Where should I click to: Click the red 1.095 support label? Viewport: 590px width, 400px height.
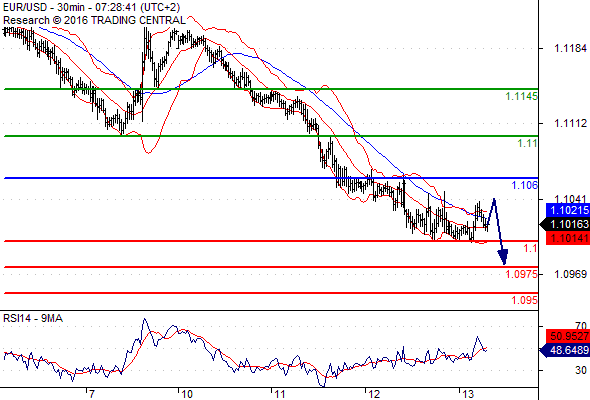525,300
